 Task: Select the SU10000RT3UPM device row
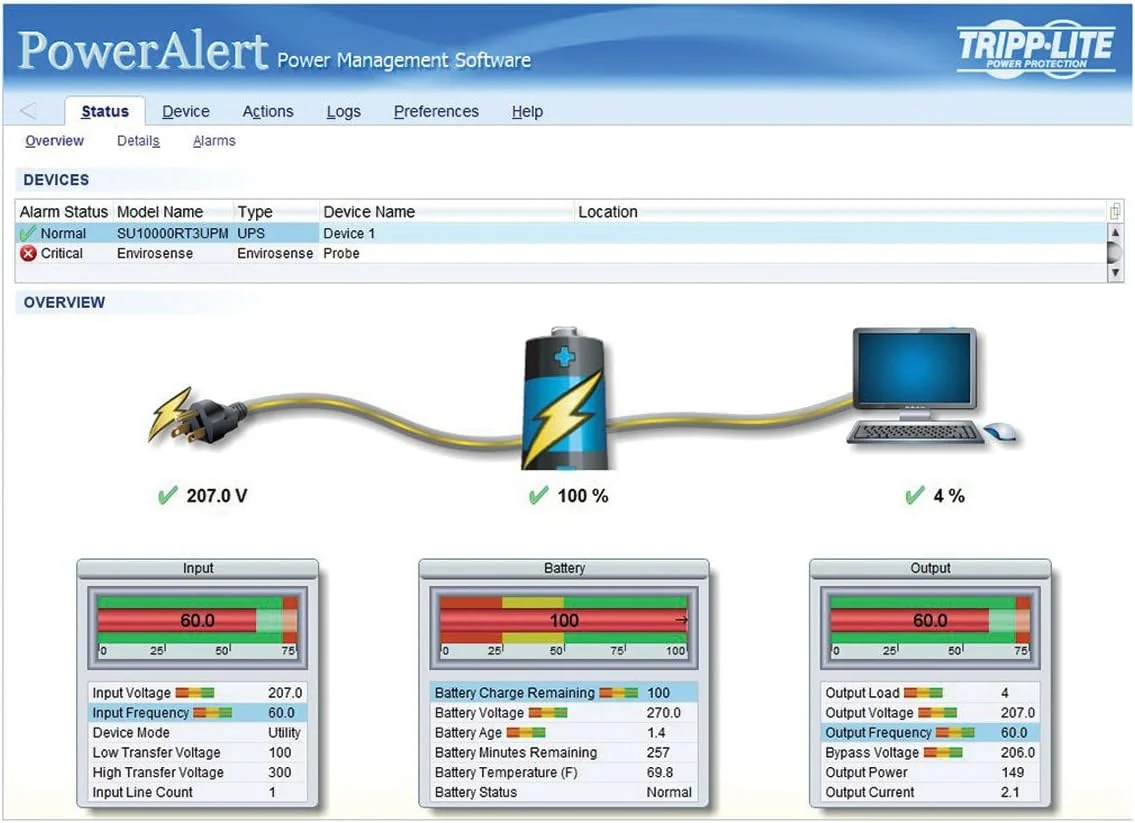click(x=172, y=233)
